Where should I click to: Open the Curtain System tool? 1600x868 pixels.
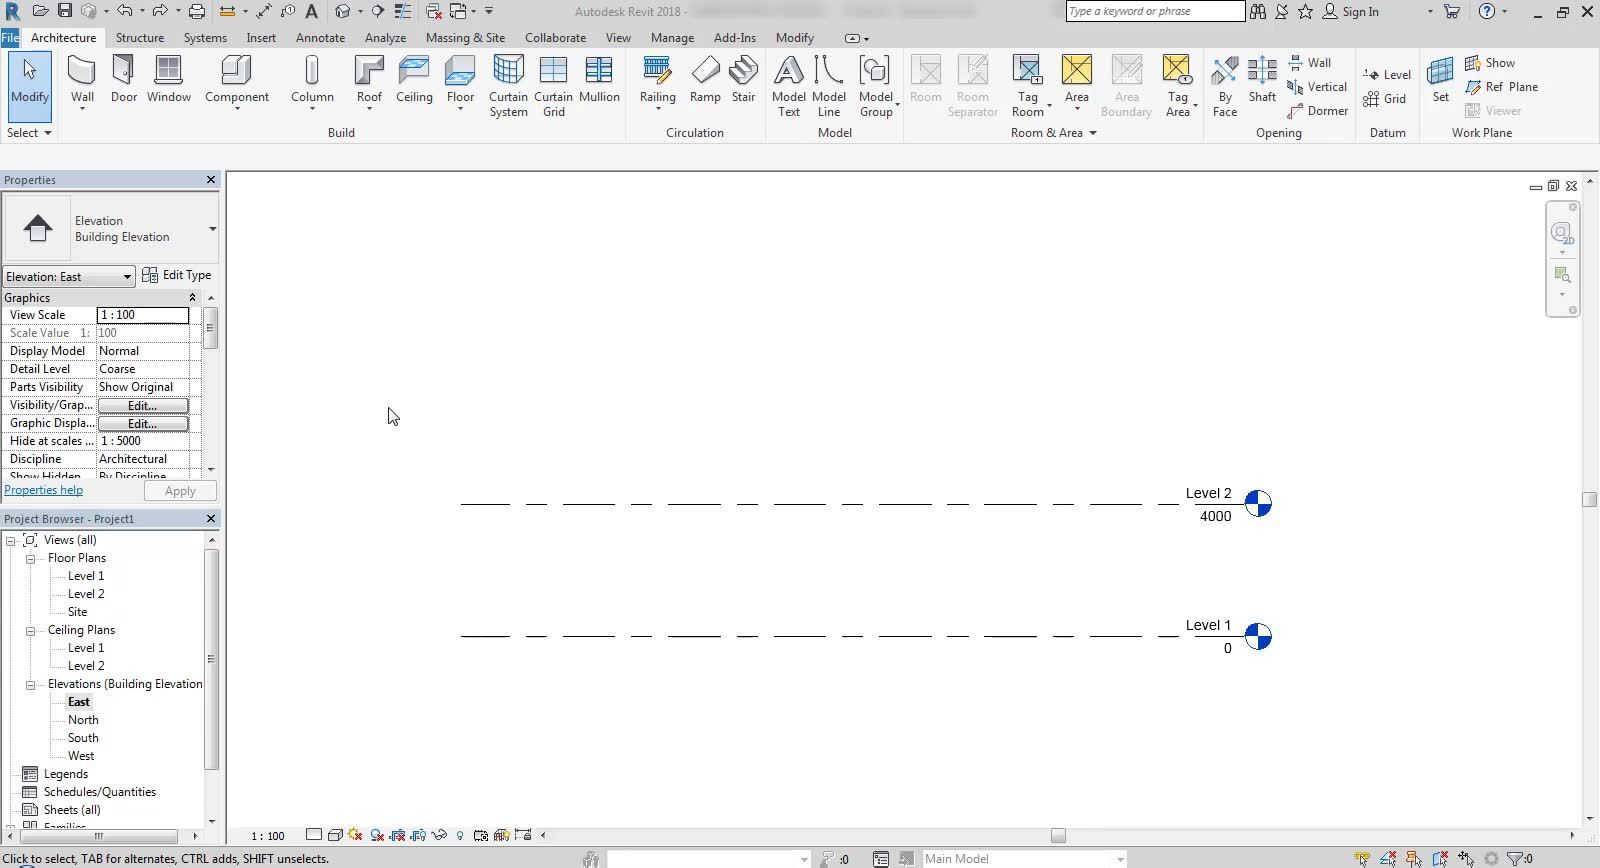tap(508, 86)
